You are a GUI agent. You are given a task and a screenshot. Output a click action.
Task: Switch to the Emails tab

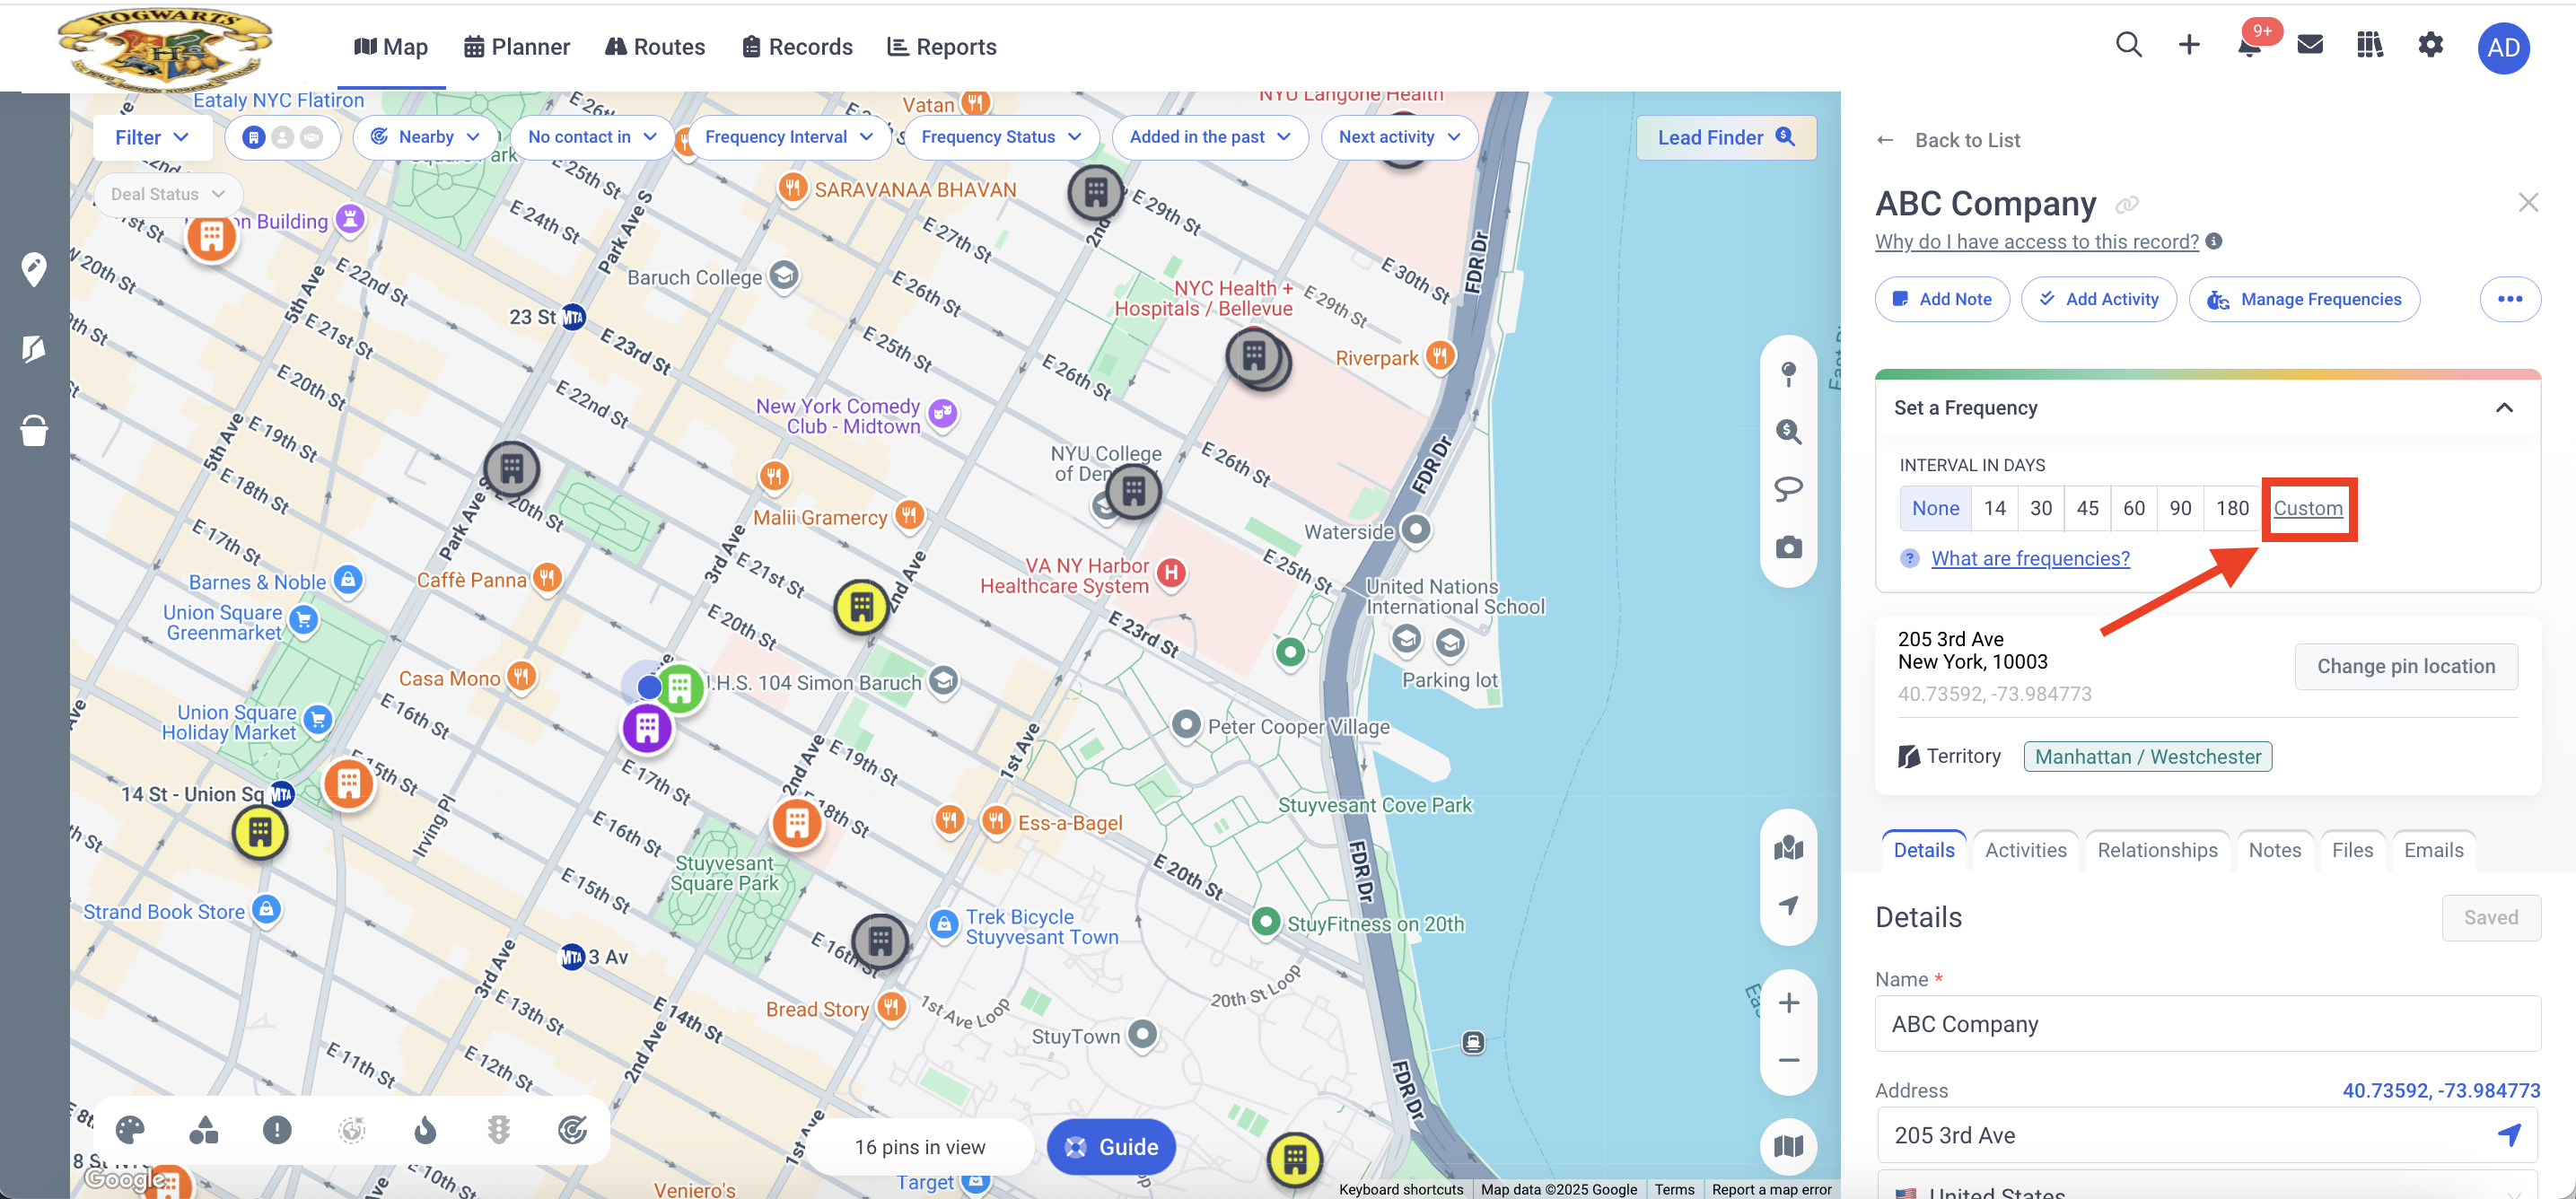click(2433, 850)
